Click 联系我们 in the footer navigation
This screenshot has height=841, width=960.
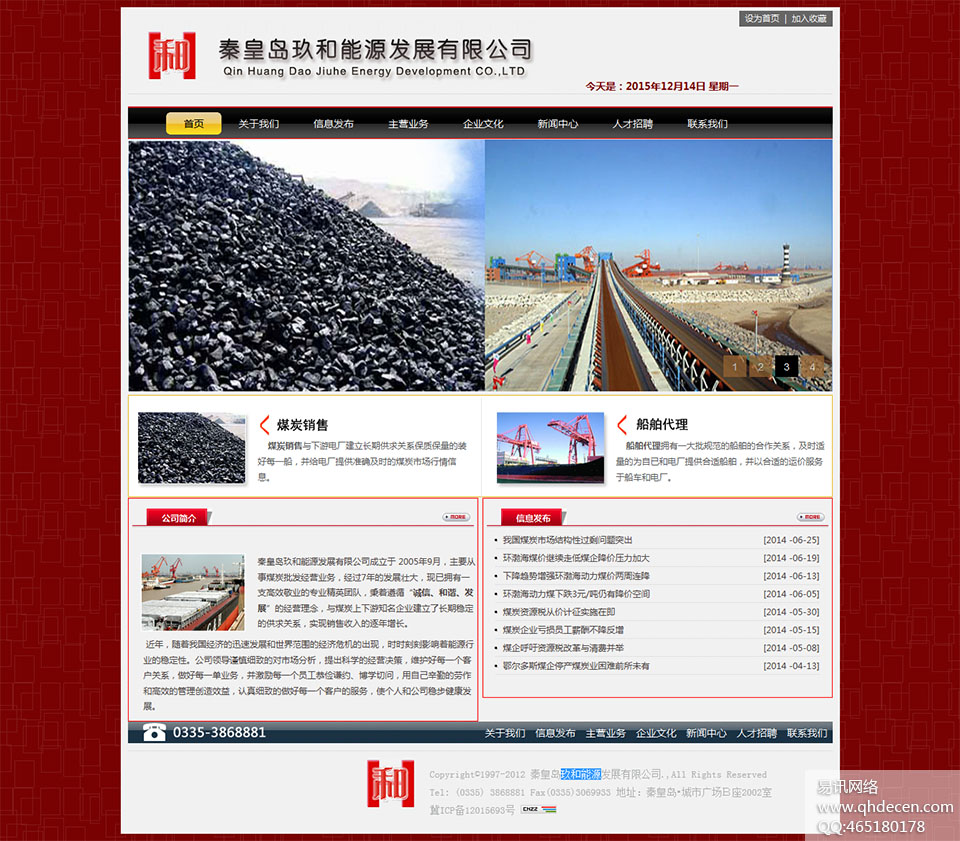point(806,733)
